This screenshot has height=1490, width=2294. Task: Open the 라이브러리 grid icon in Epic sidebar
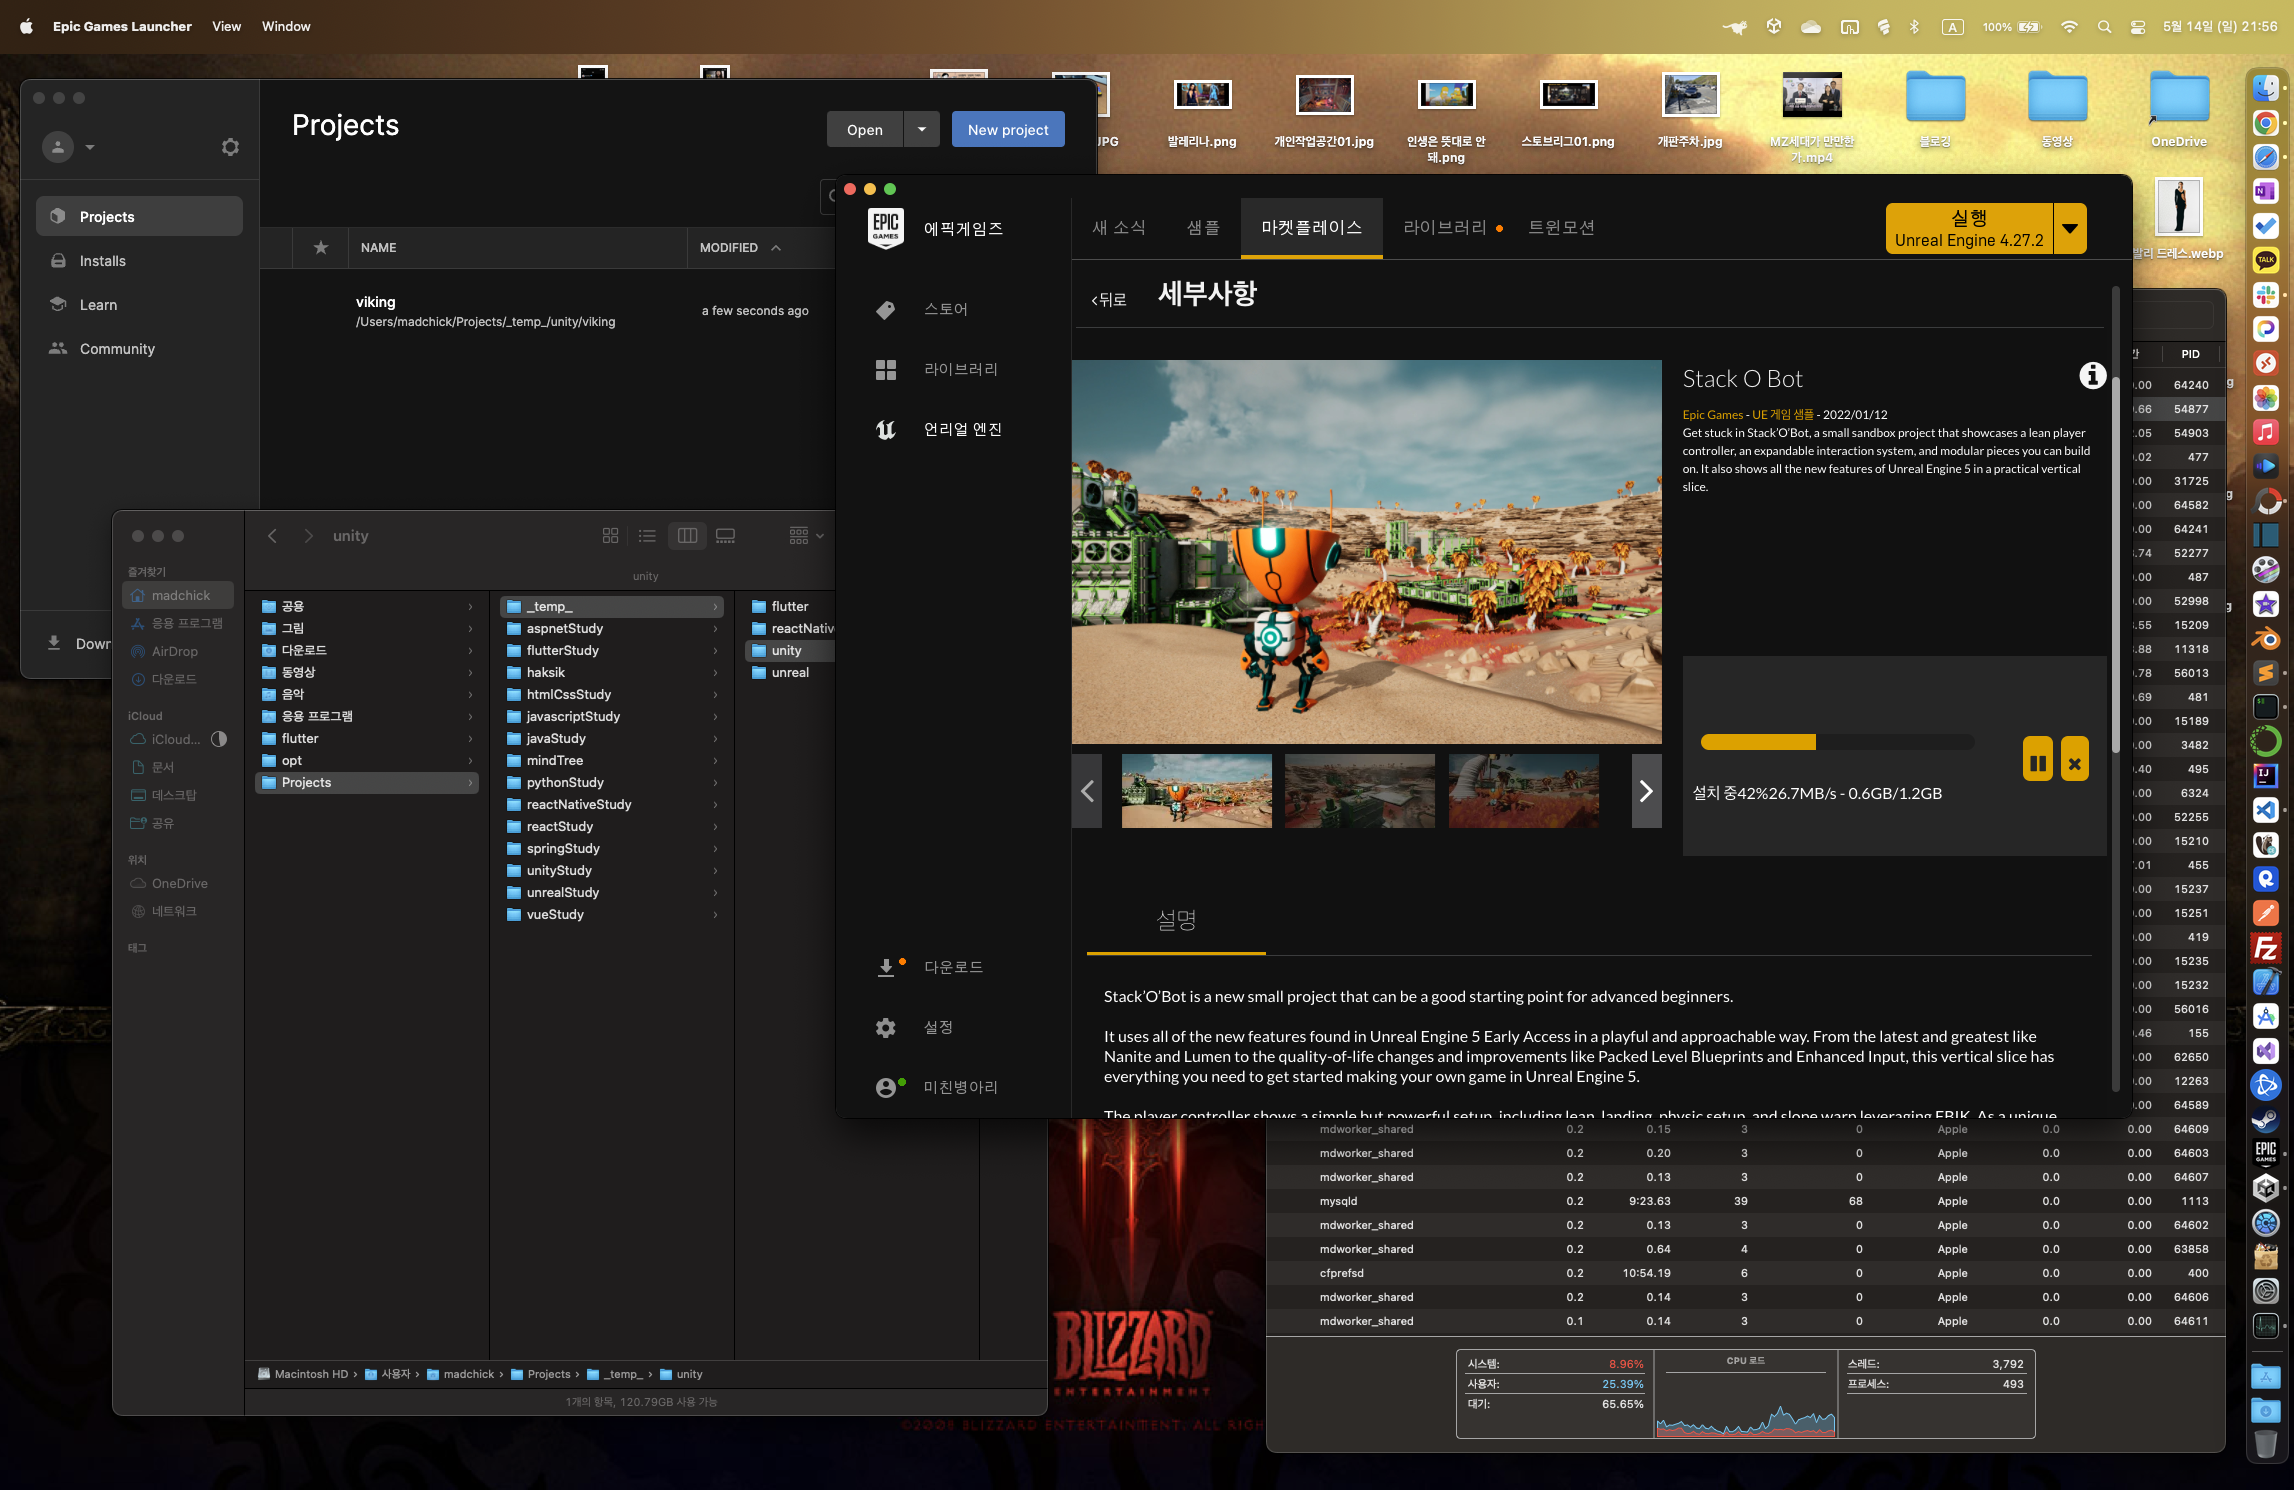click(x=885, y=370)
